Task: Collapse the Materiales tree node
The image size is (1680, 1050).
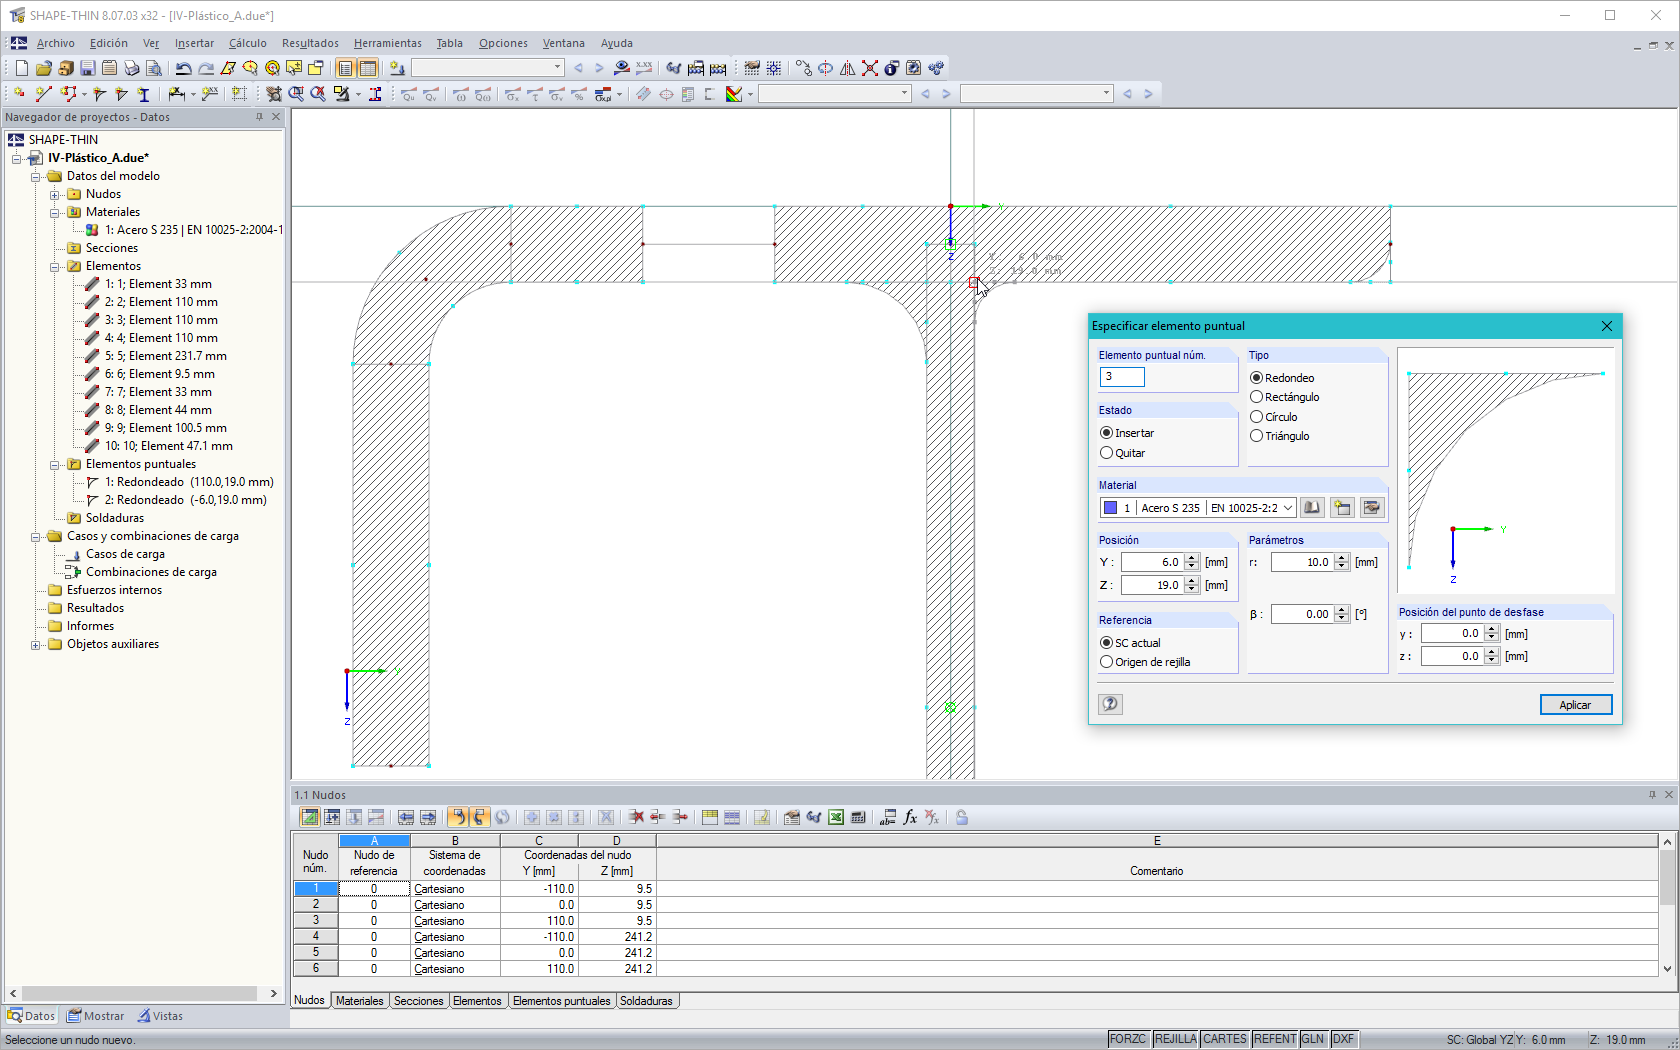Action: point(55,212)
